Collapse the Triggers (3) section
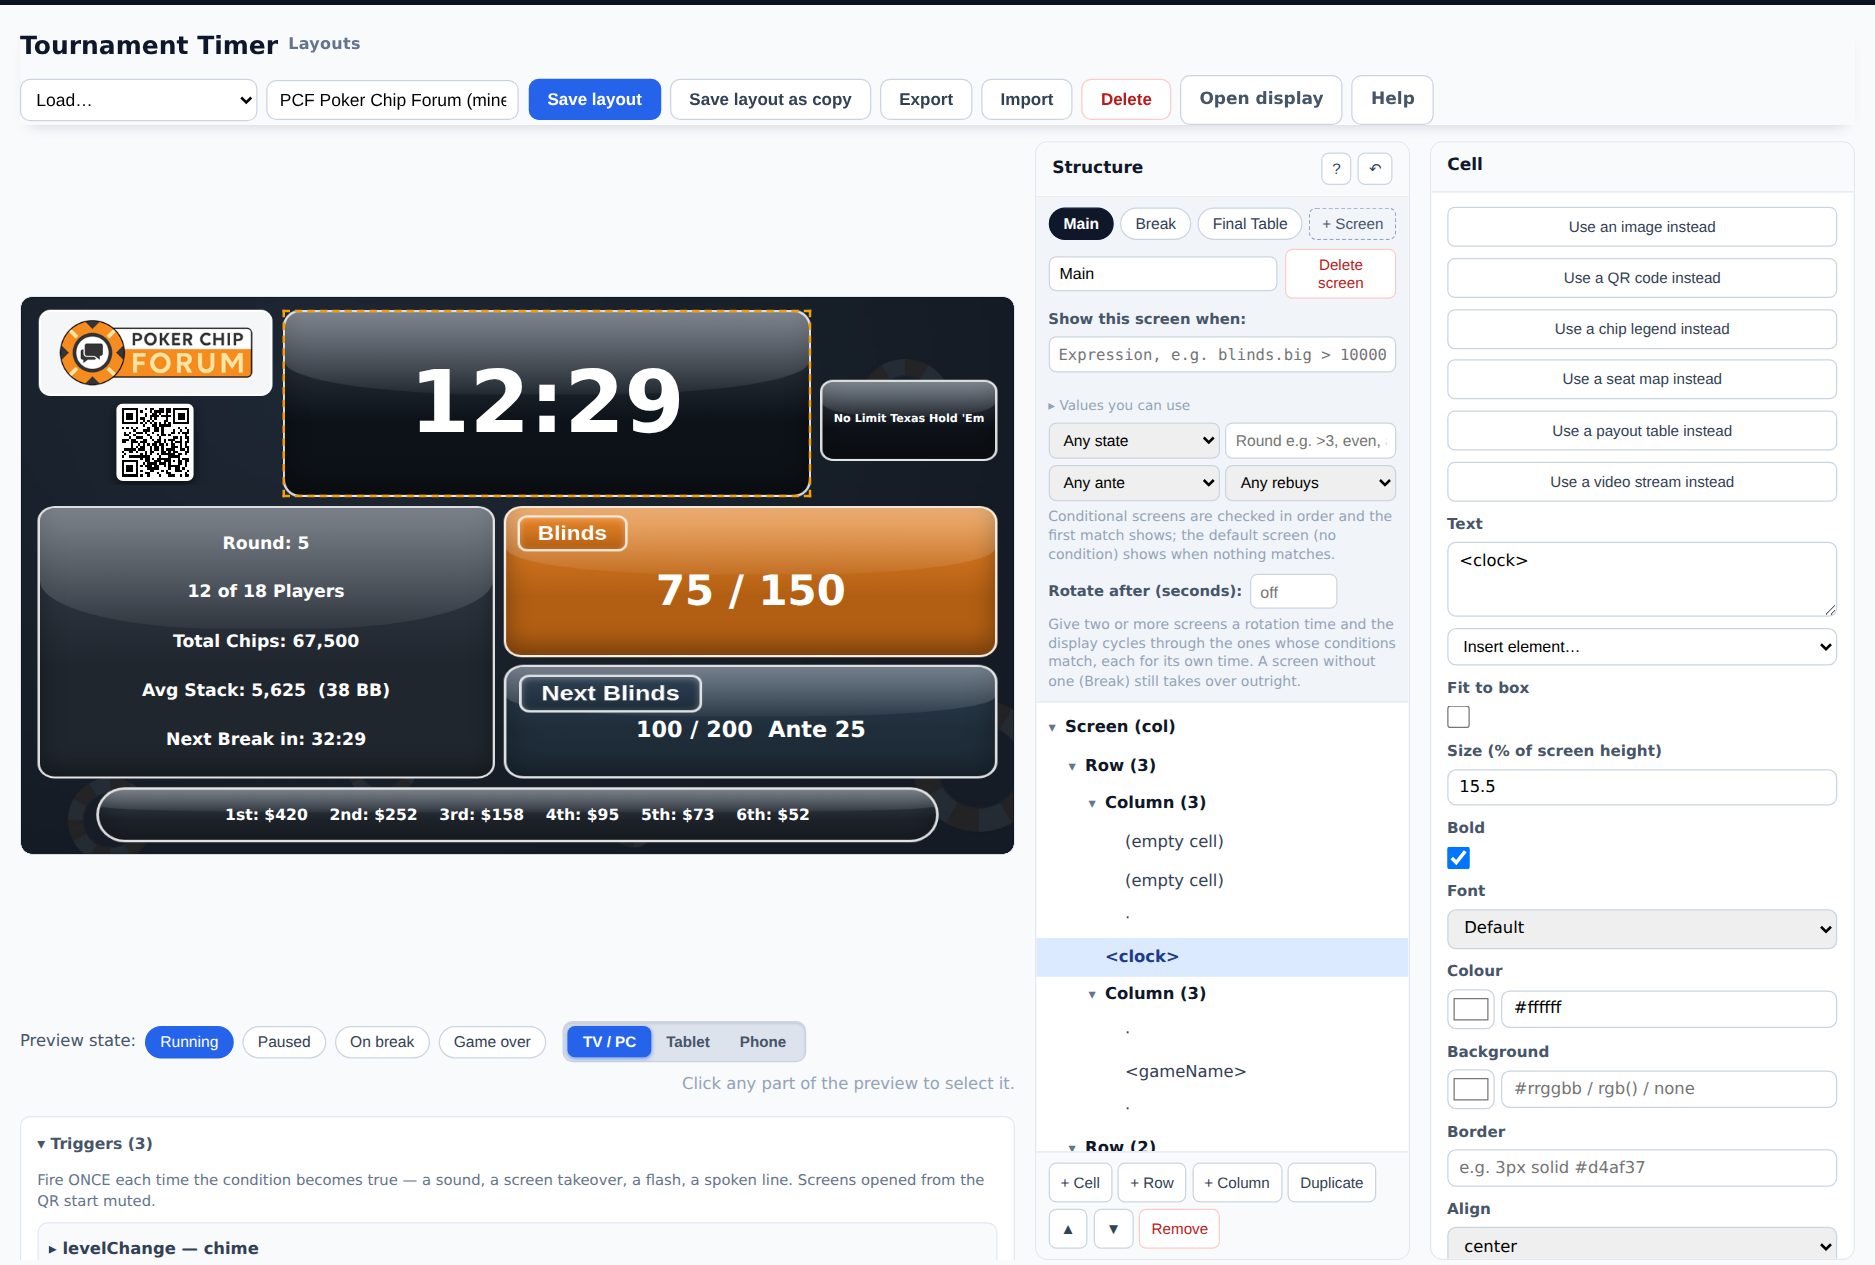Image resolution: width=1875 pixels, height=1265 pixels. tap(95, 1143)
